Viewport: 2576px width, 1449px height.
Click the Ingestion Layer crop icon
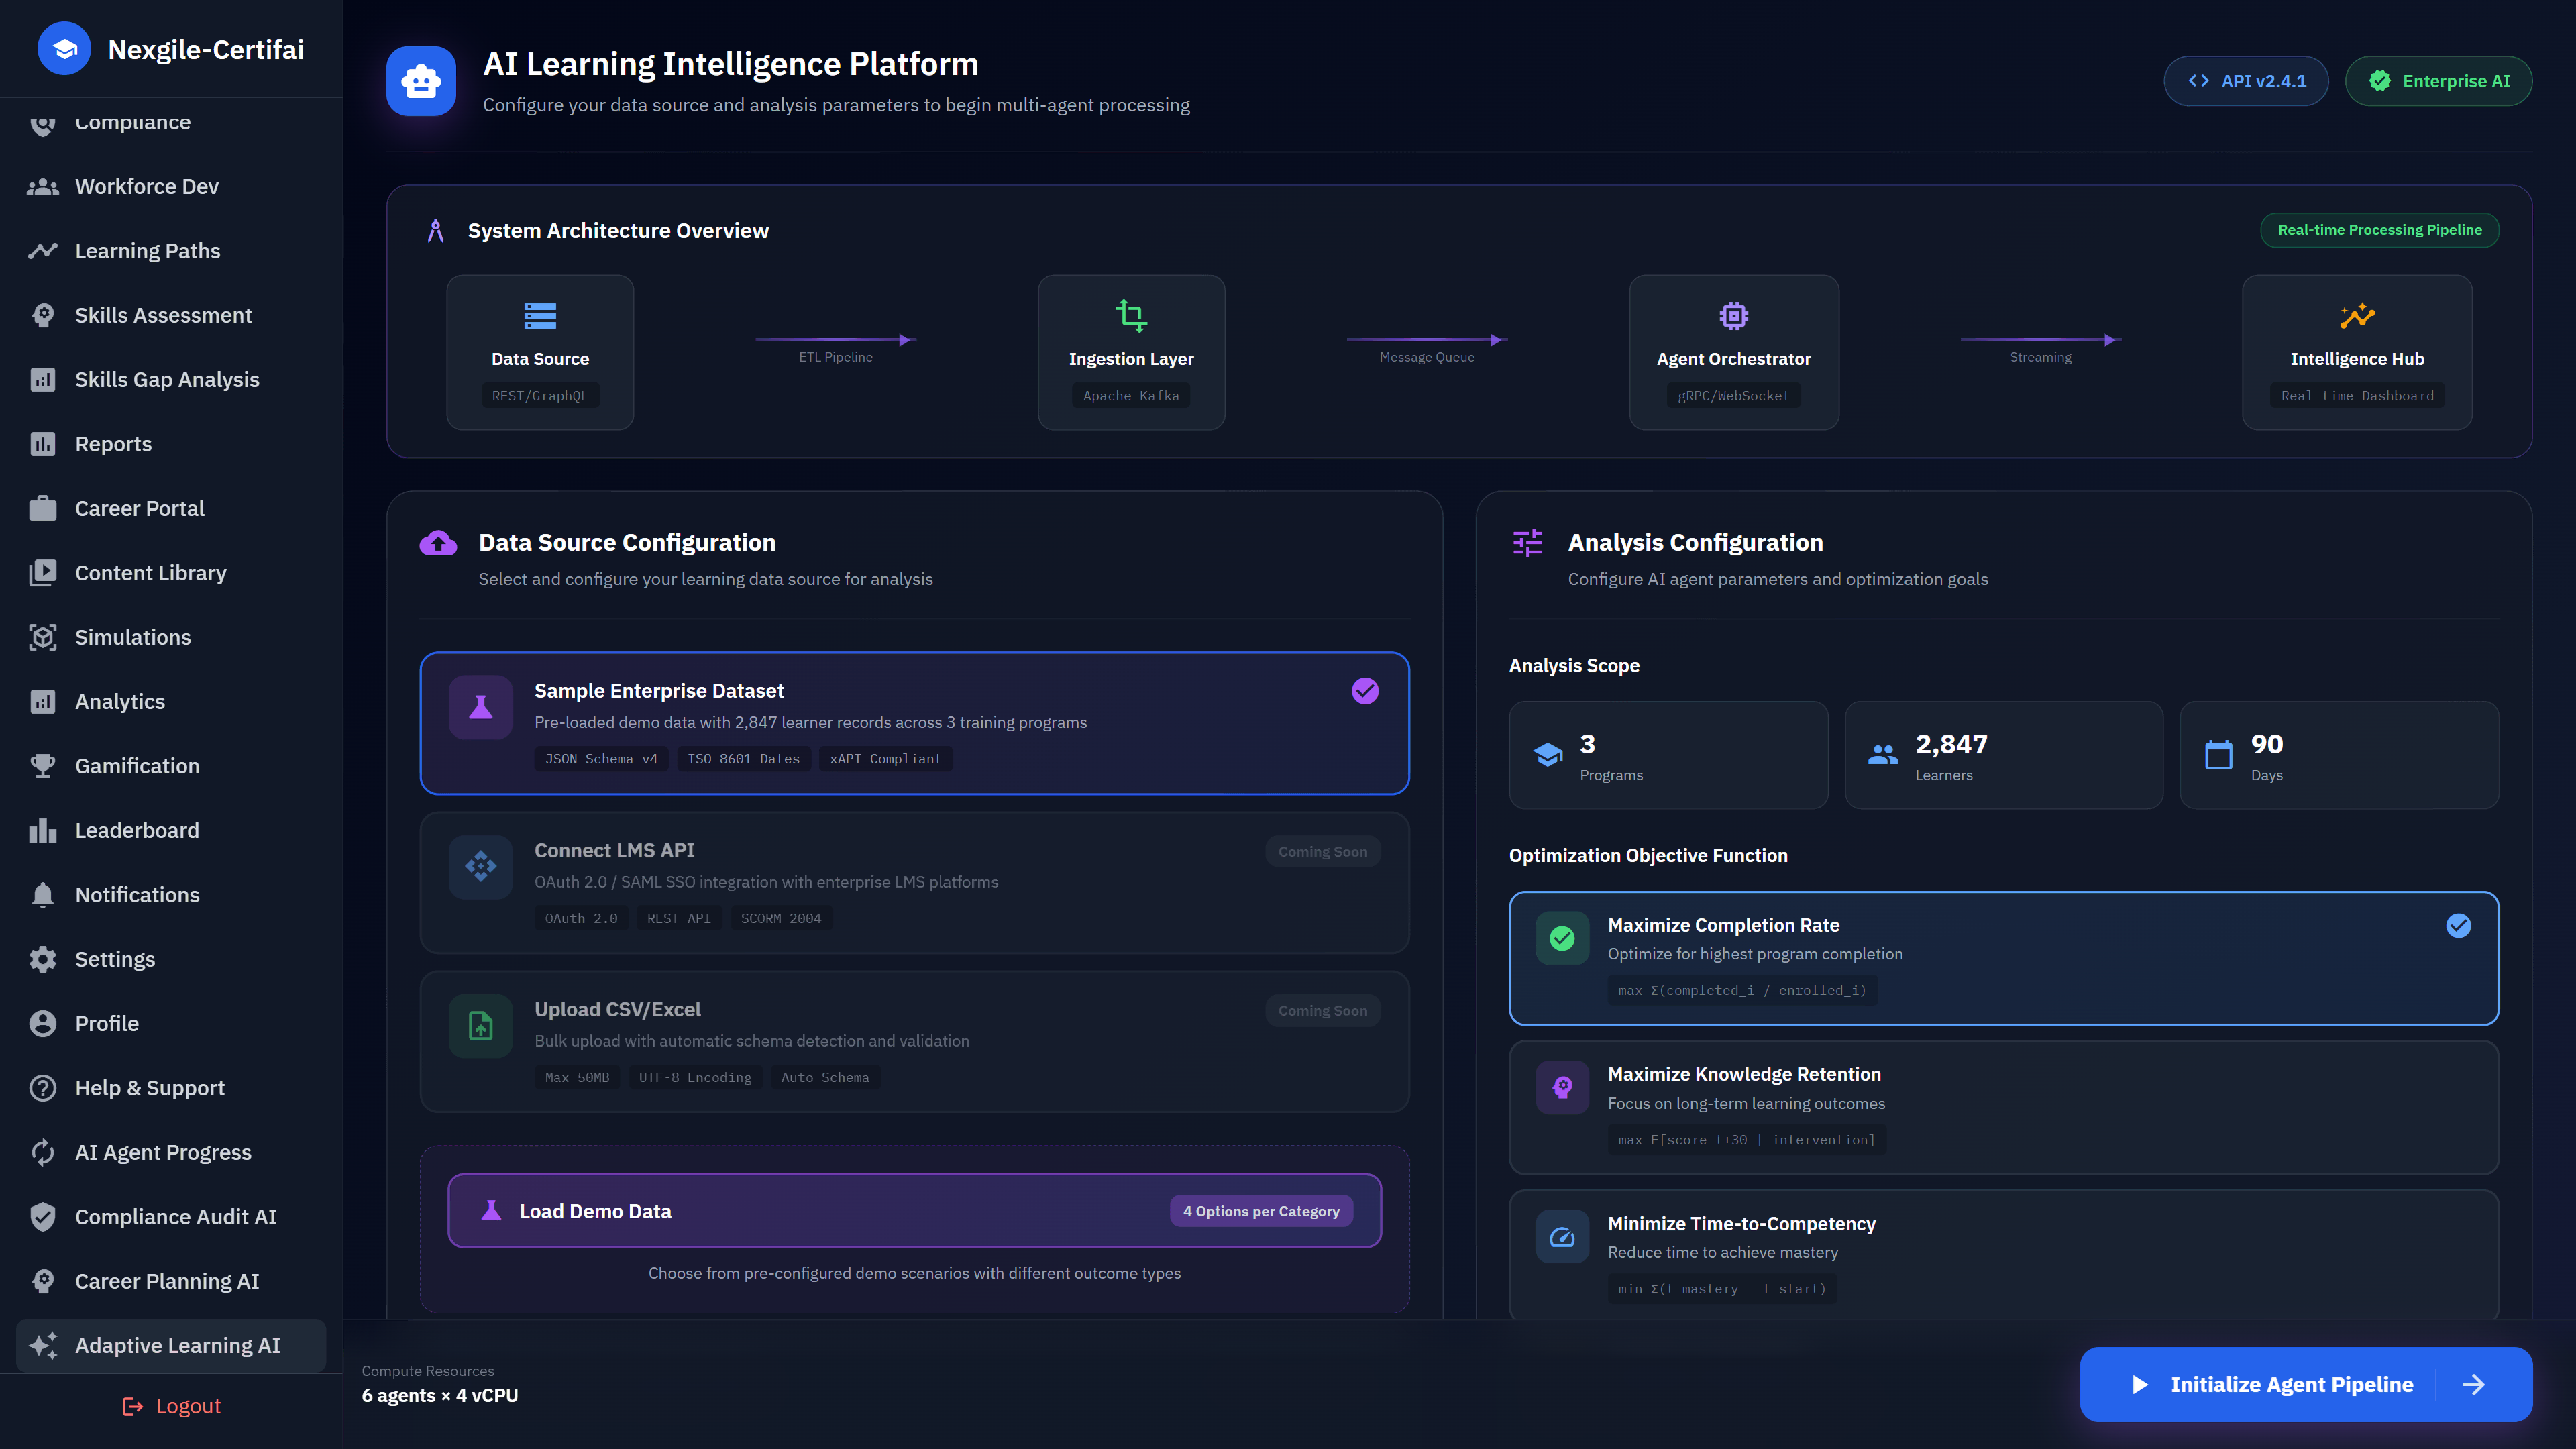click(x=1131, y=315)
